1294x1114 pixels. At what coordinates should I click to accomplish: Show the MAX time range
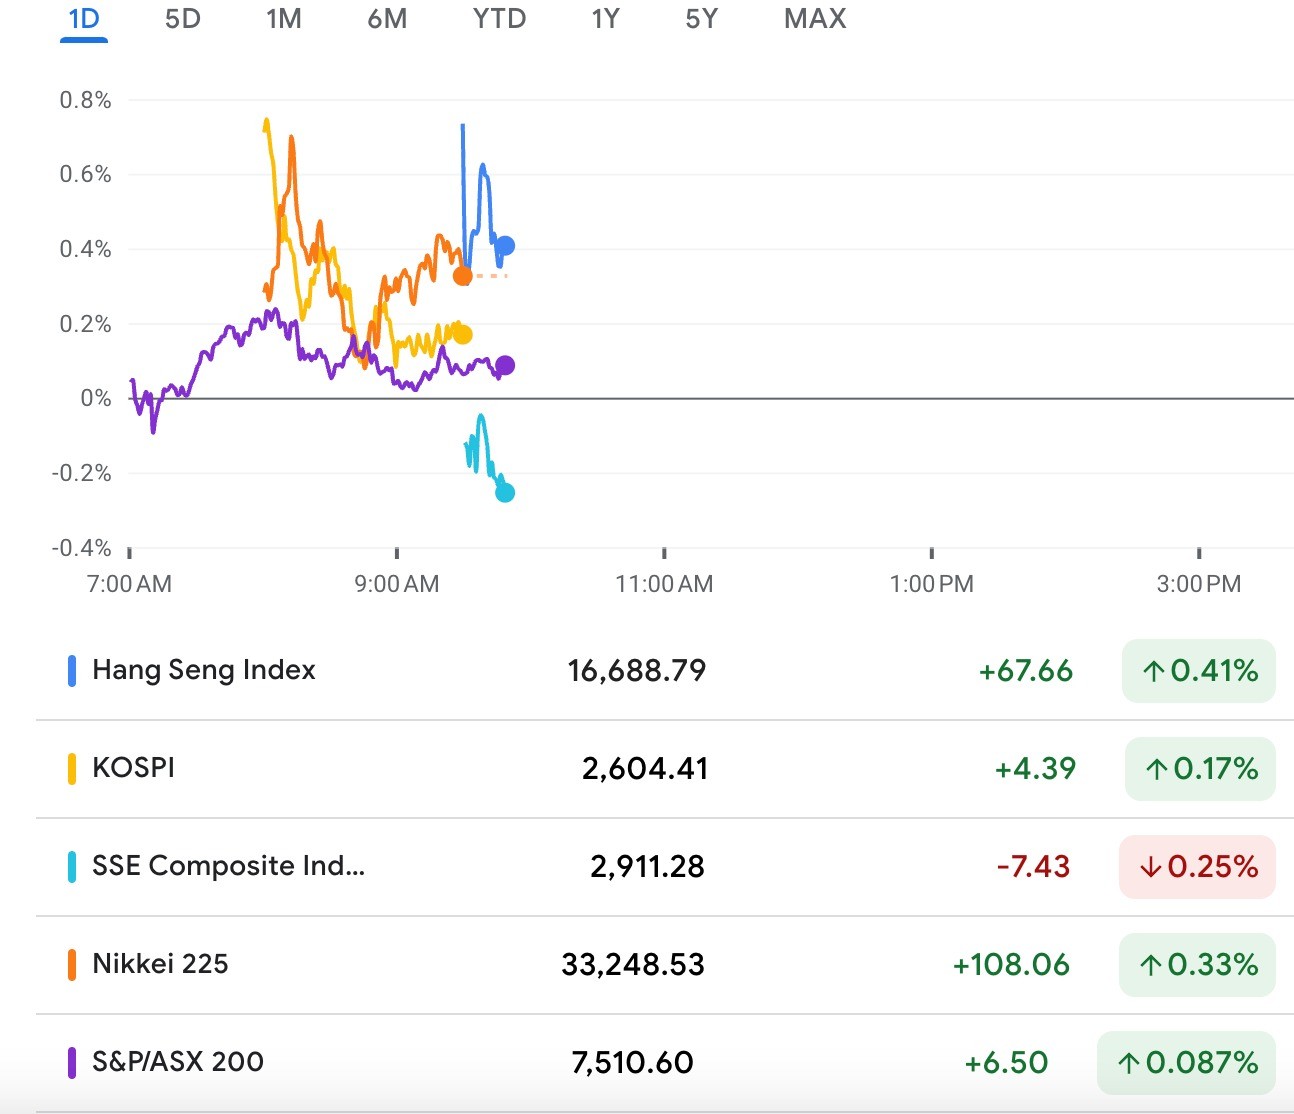pyautogui.click(x=815, y=19)
